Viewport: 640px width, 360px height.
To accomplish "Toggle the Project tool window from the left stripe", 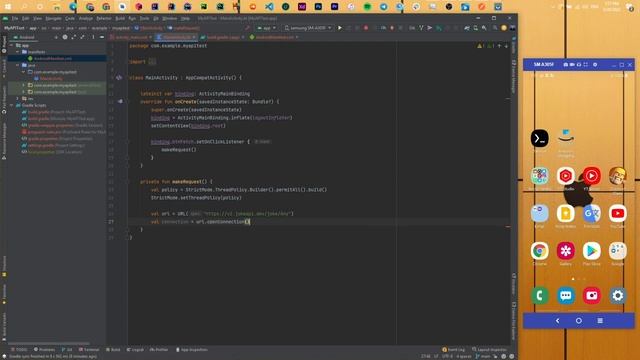I will 4,44.
